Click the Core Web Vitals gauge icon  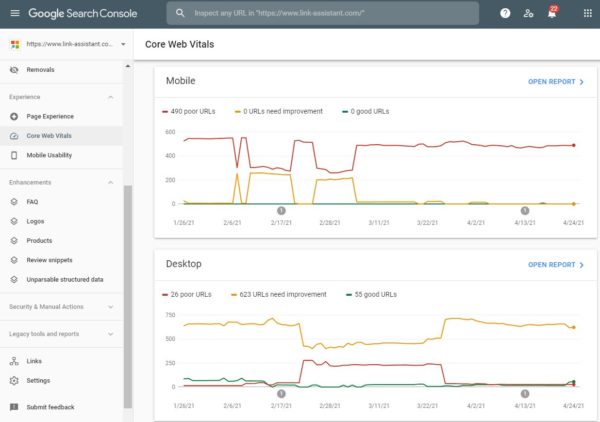14,136
